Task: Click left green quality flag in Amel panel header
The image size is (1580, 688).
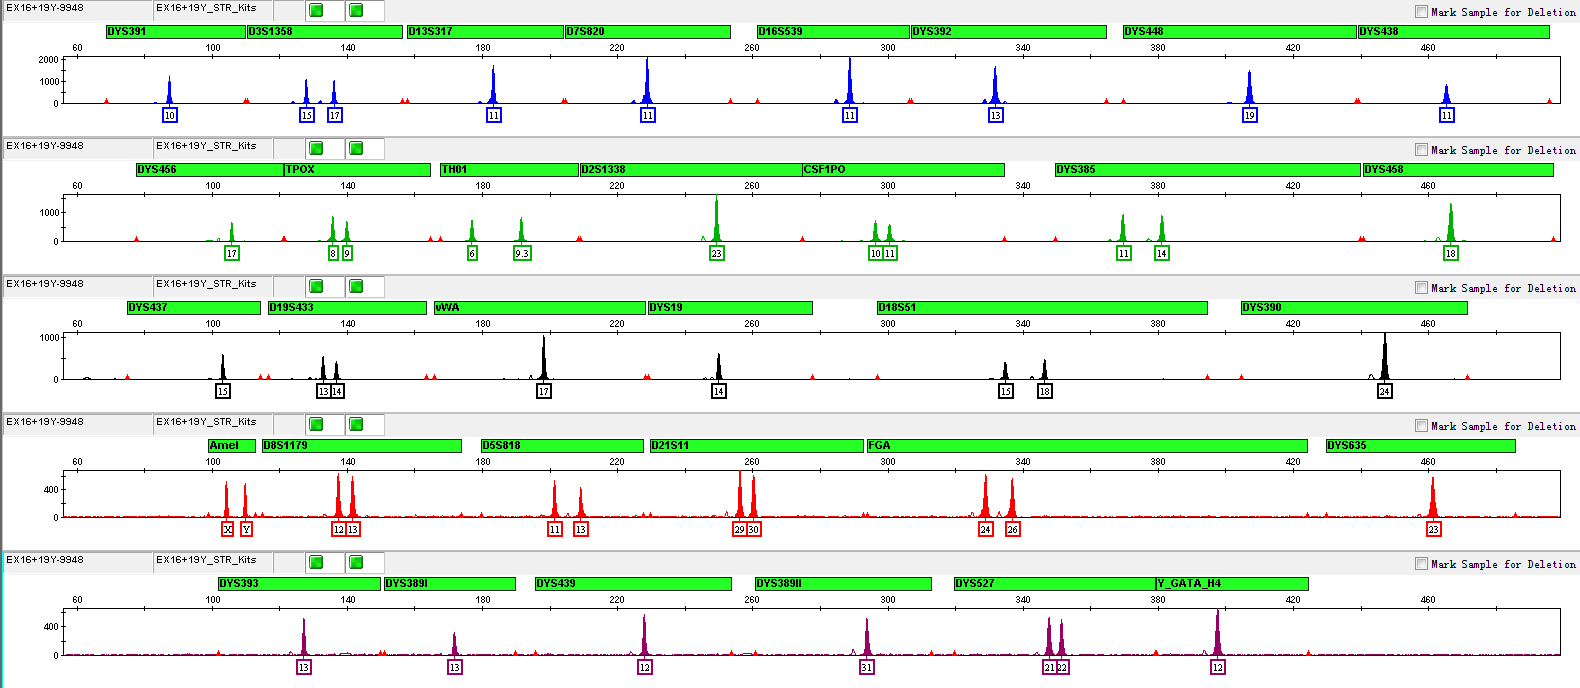Action: click(316, 424)
